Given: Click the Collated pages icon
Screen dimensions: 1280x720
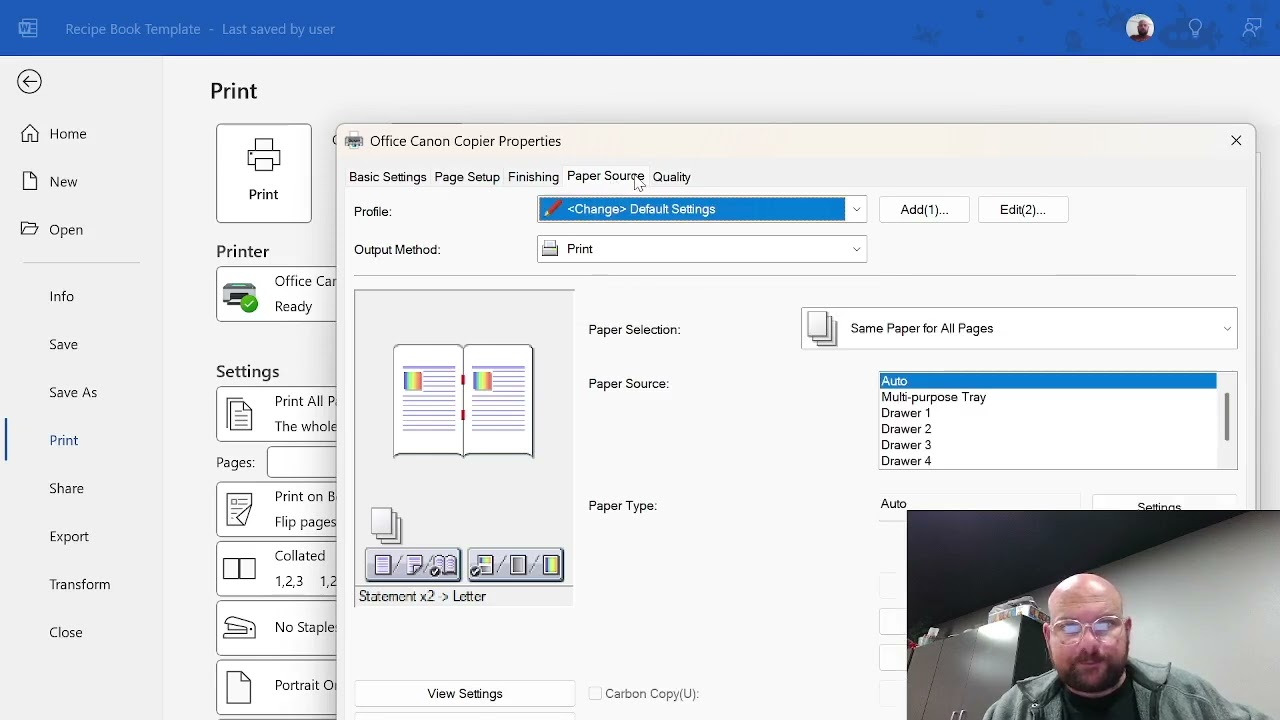Looking at the screenshot, I should [x=240, y=569].
